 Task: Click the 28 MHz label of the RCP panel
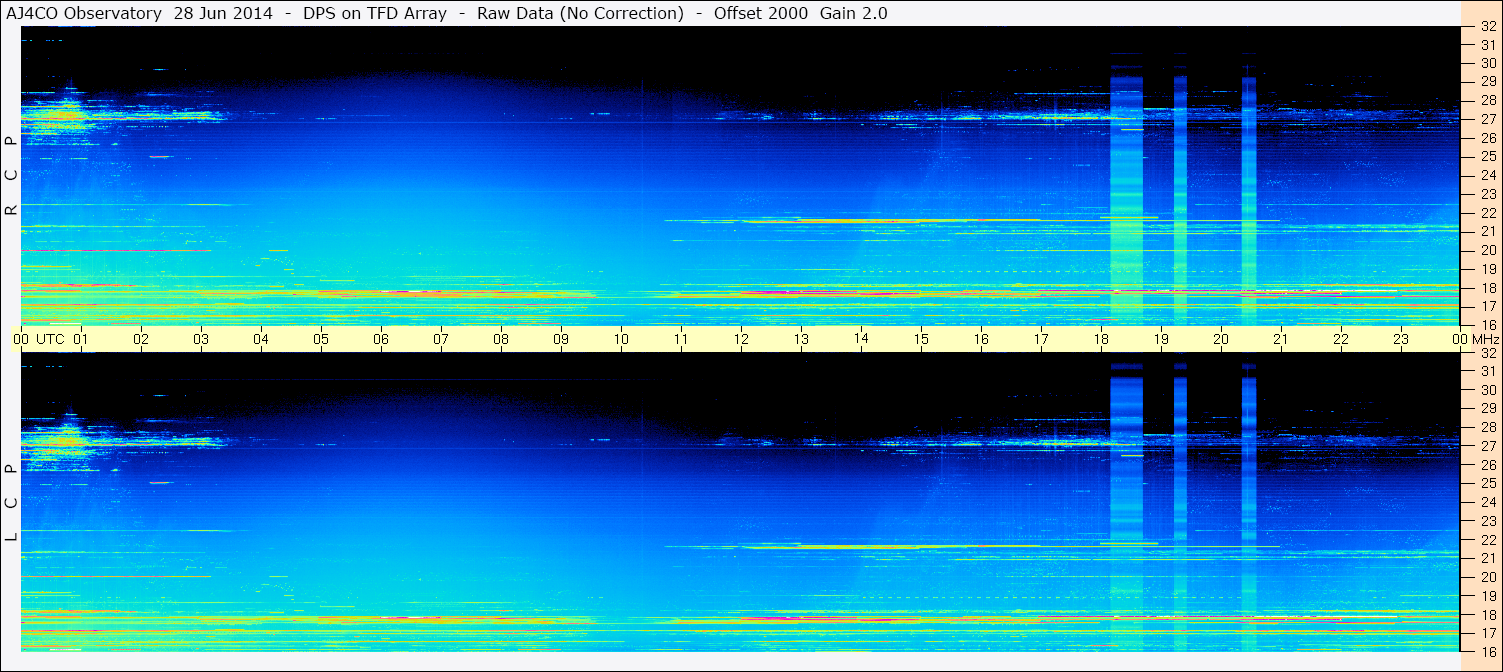[x=1488, y=100]
